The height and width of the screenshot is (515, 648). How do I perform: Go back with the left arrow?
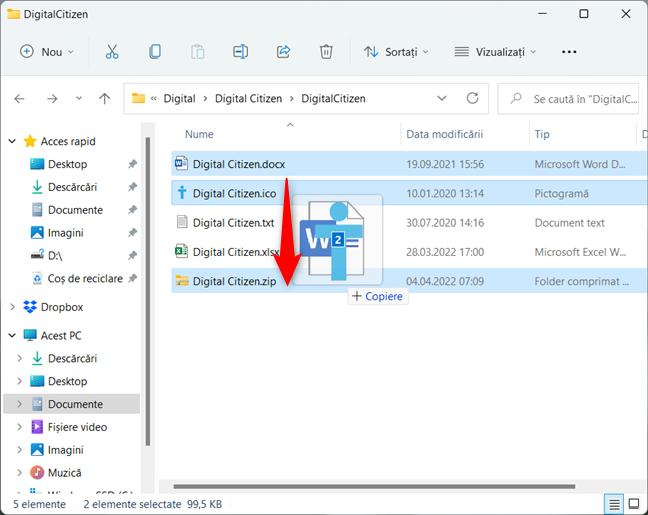19,99
